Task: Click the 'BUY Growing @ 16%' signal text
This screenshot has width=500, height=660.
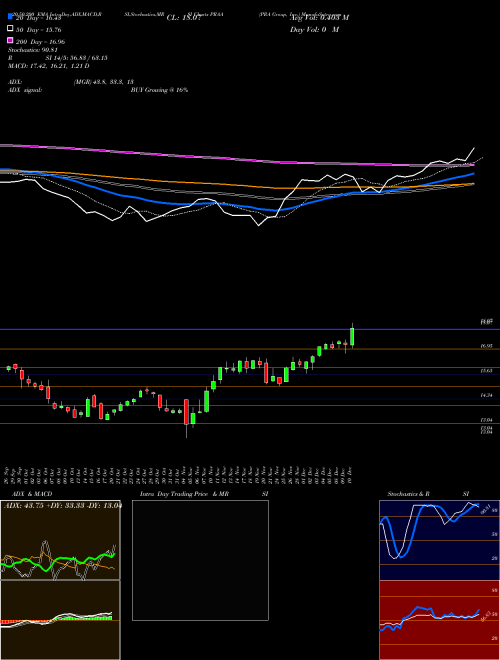Action: [159, 90]
